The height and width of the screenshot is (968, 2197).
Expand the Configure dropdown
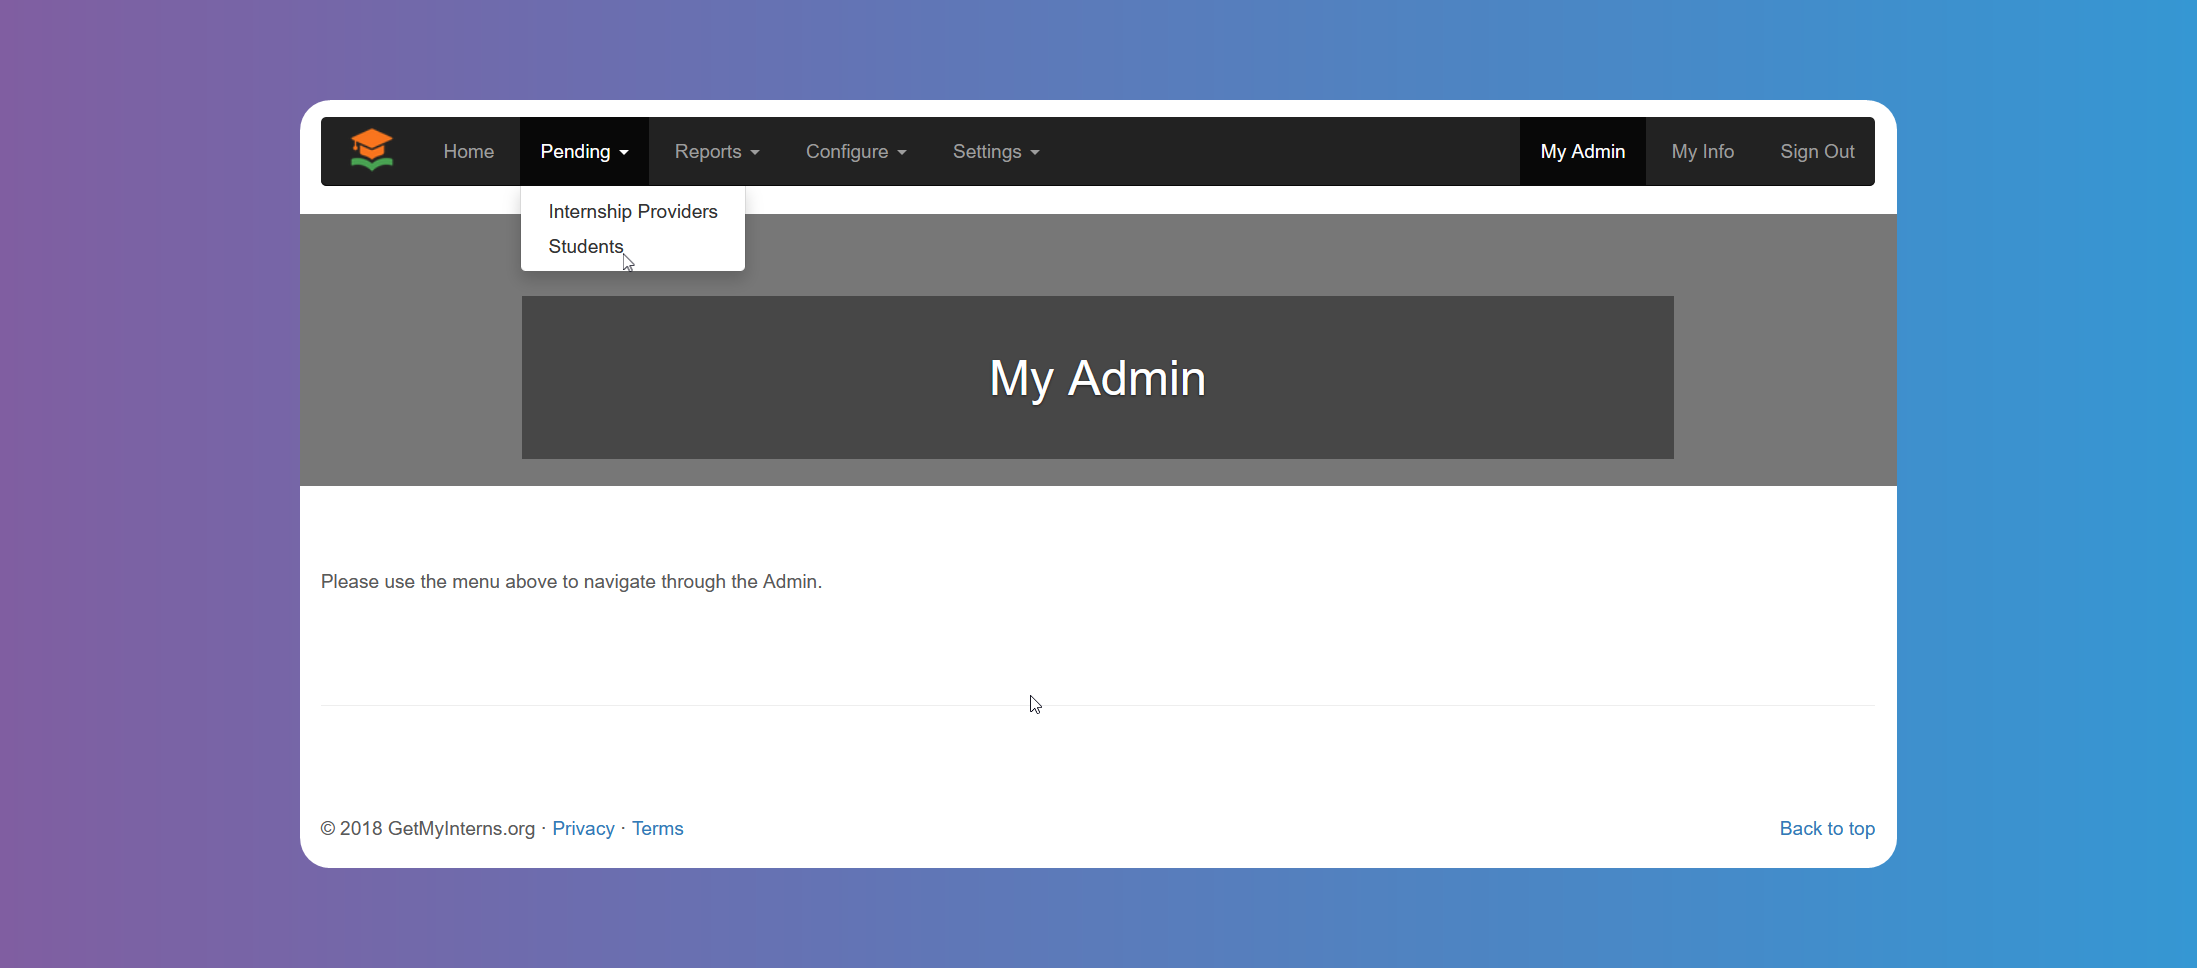point(855,152)
